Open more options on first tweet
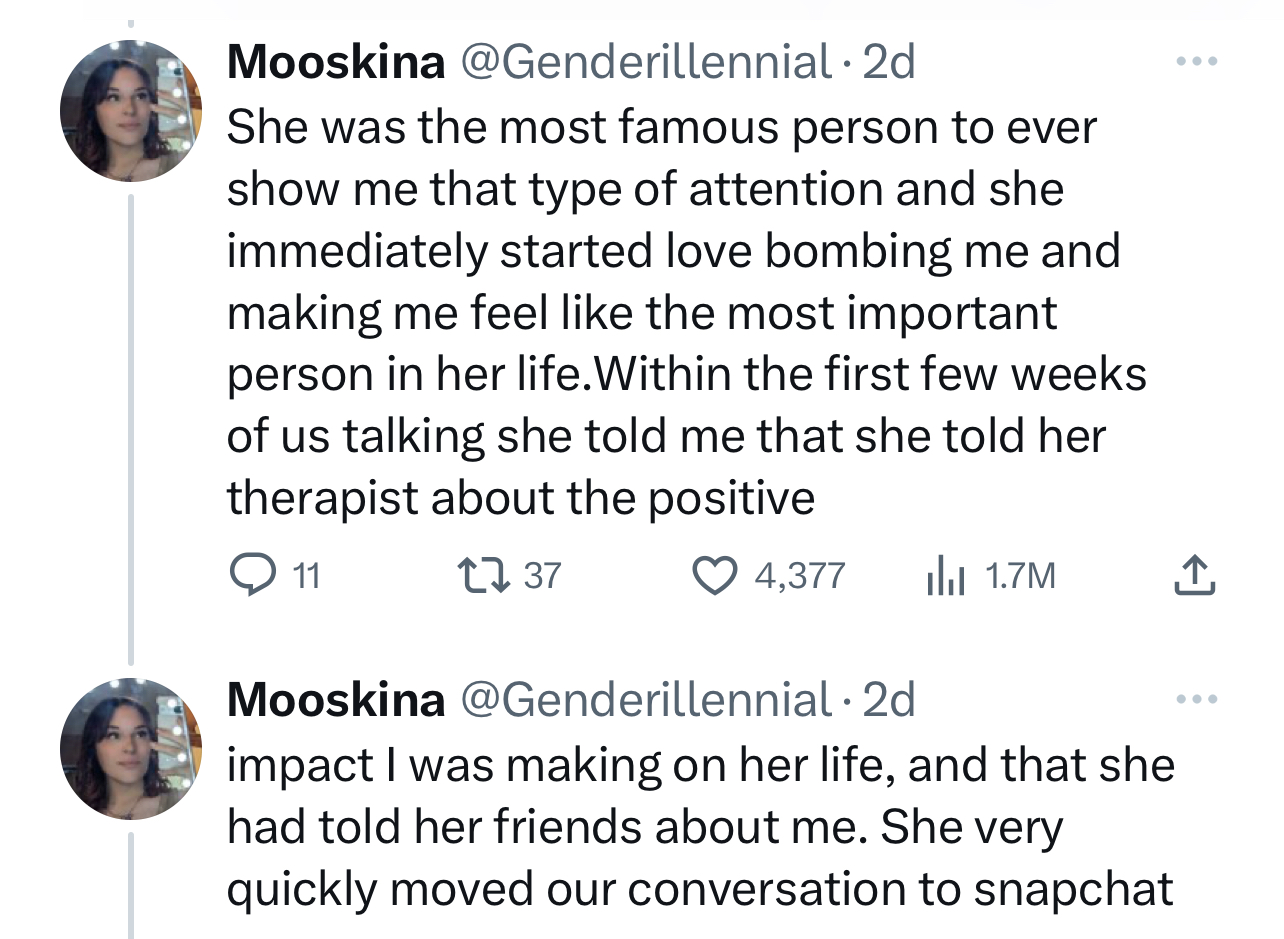 [1196, 62]
